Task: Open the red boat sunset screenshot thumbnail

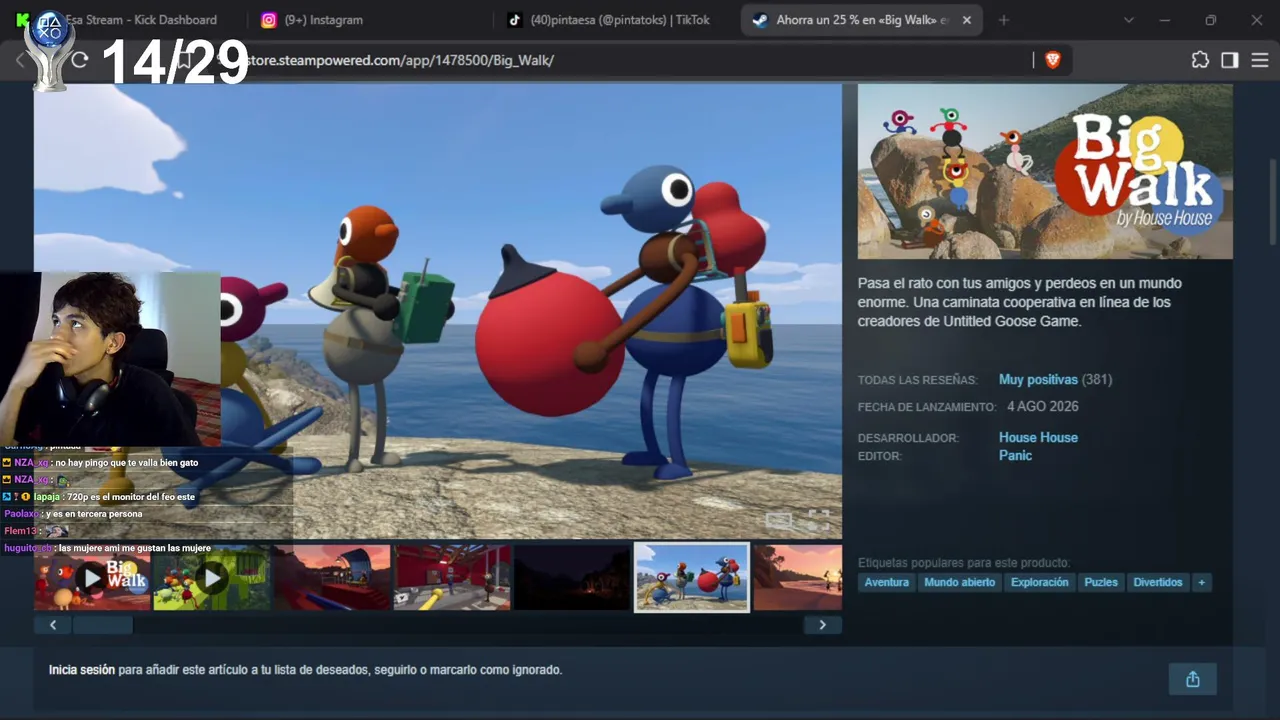Action: pyautogui.click(x=332, y=577)
